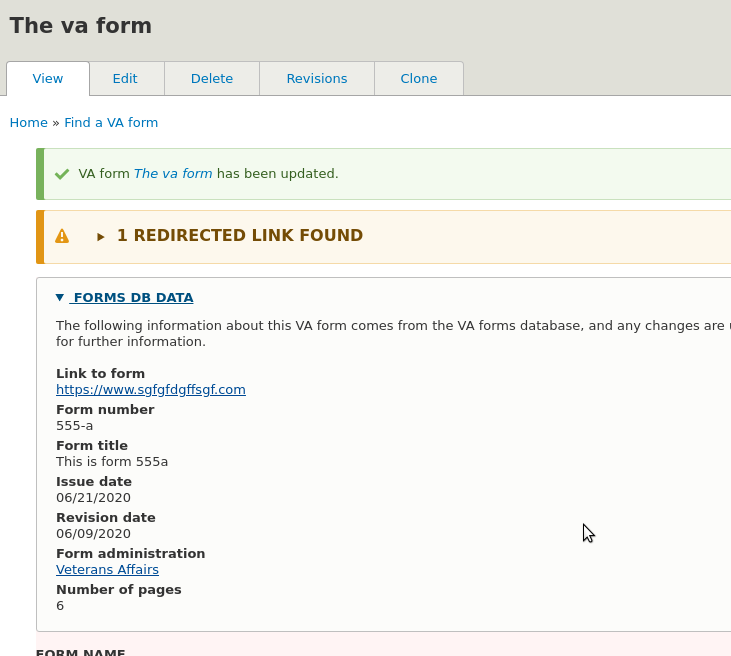The image size is (731, 656).
Task: Click the Forms DB Data heading link
Action: [133, 297]
